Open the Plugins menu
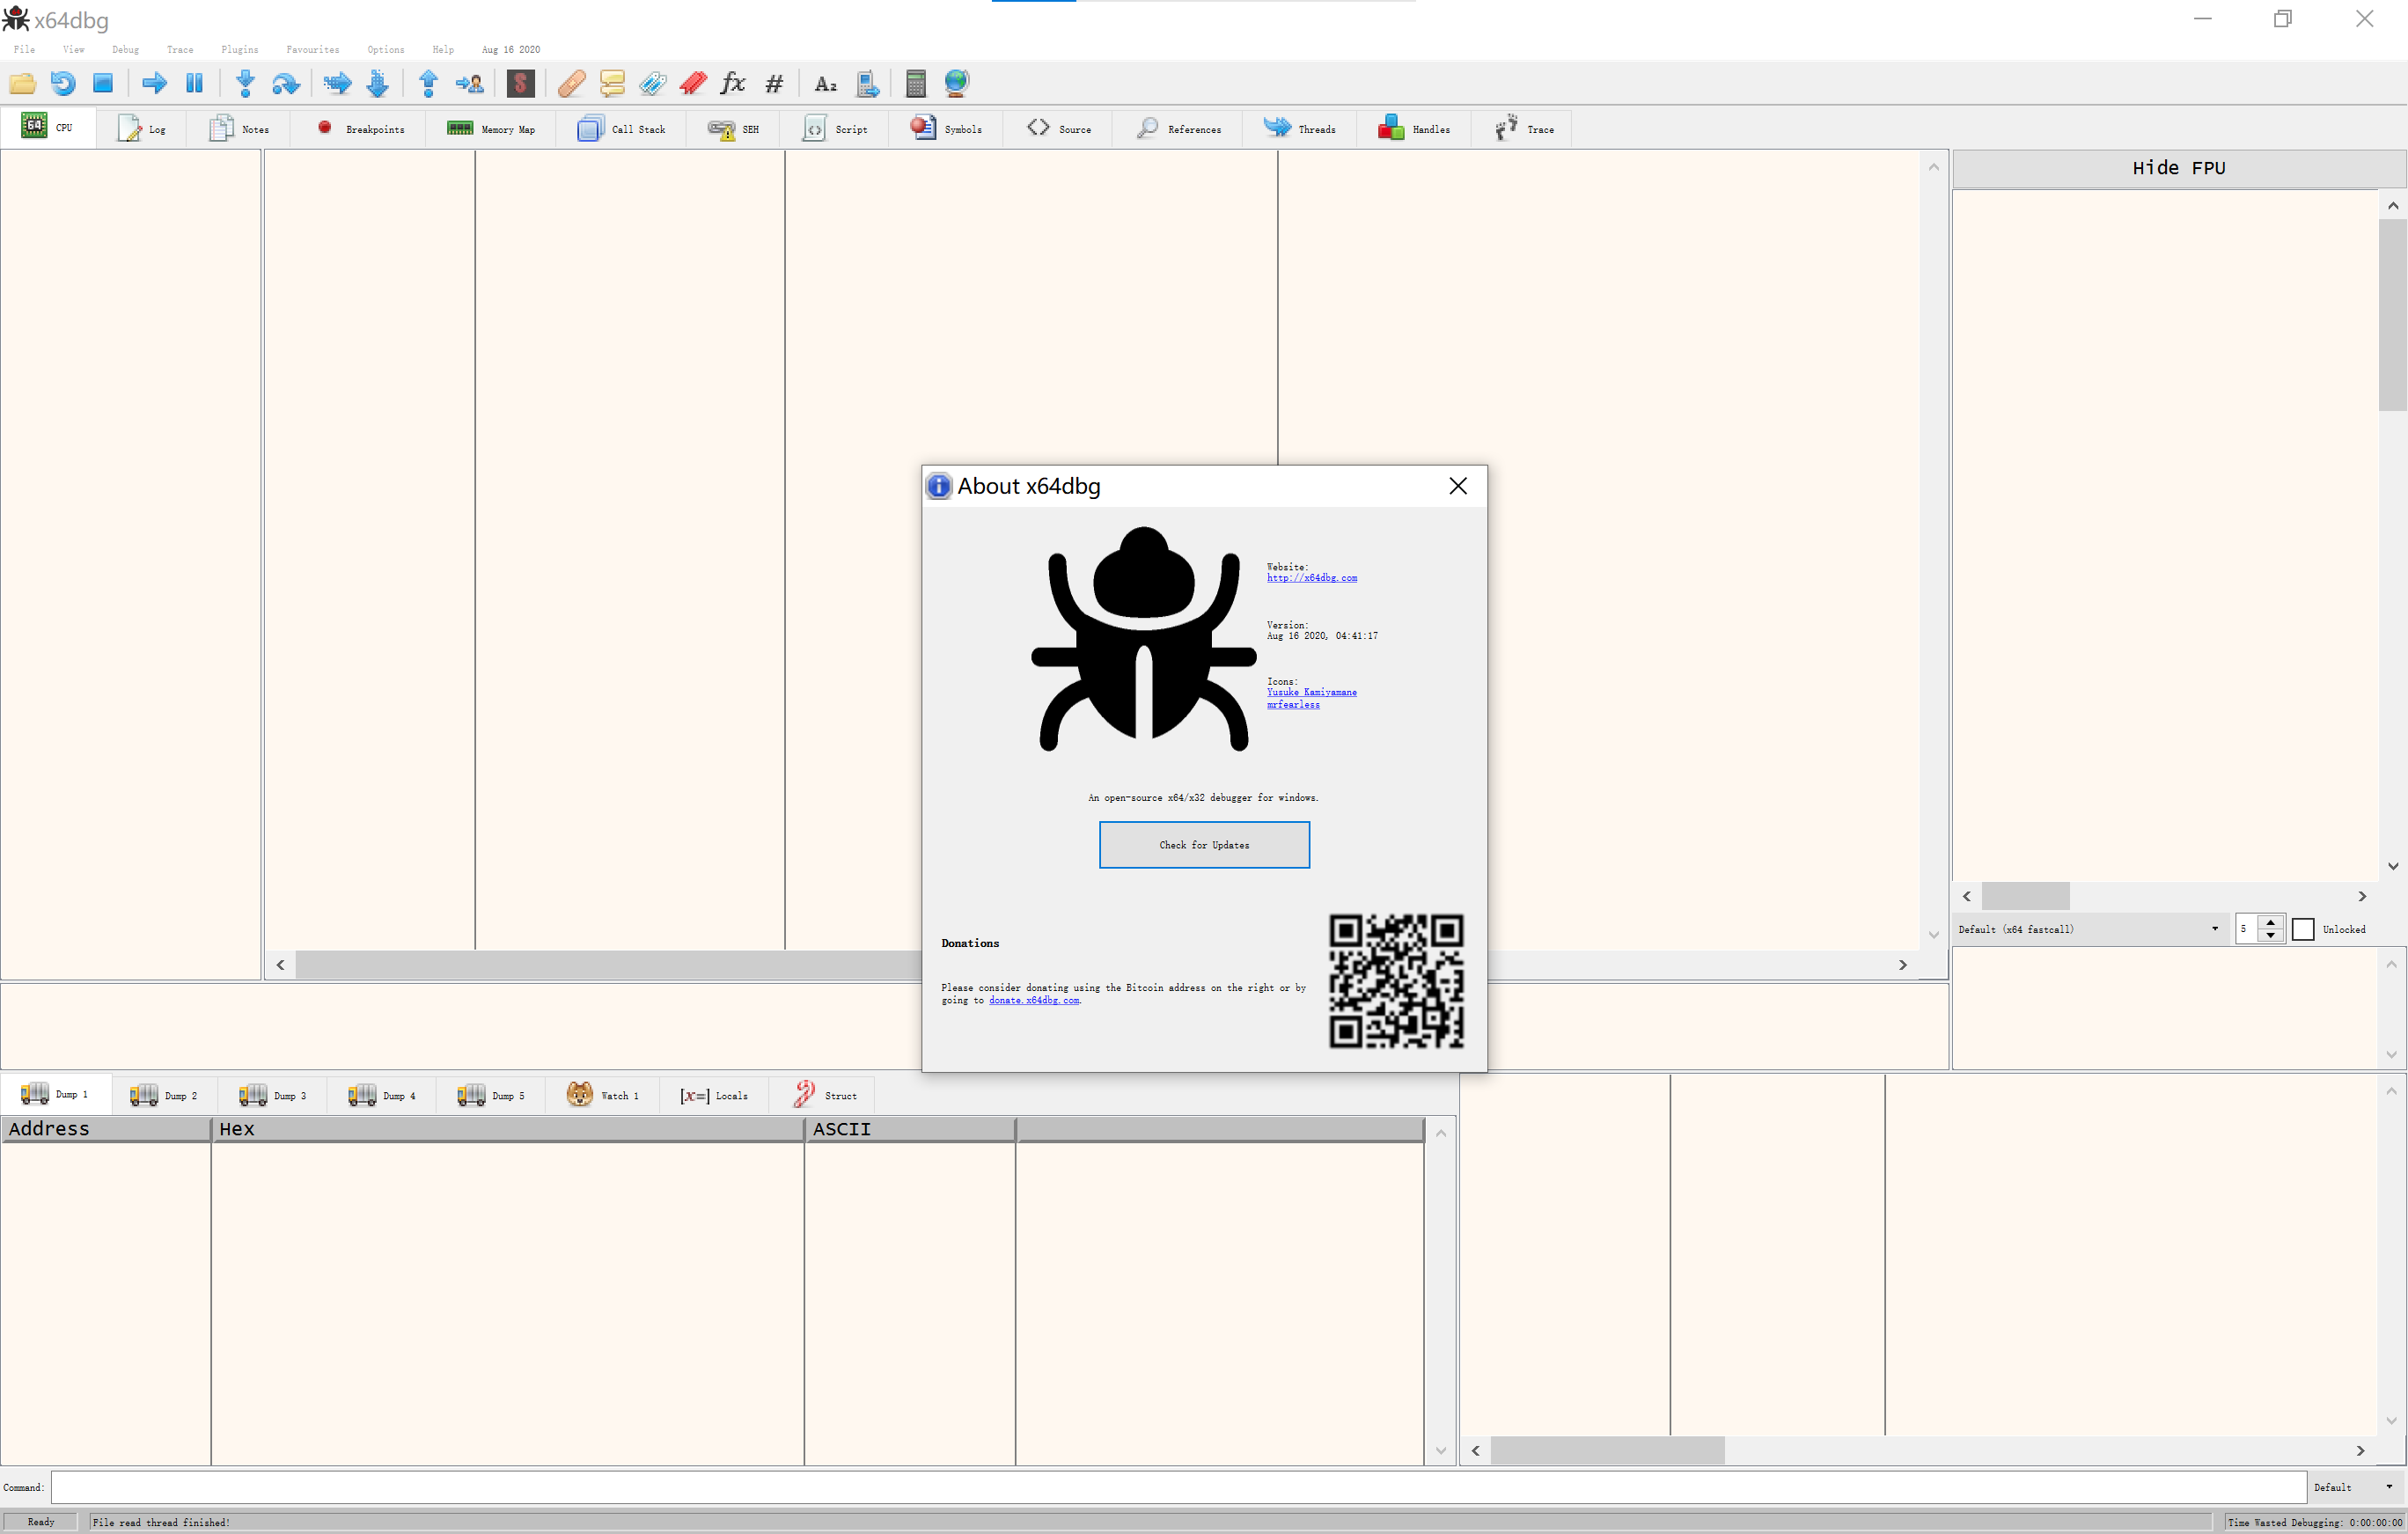The width and height of the screenshot is (2408, 1534). (240, 49)
